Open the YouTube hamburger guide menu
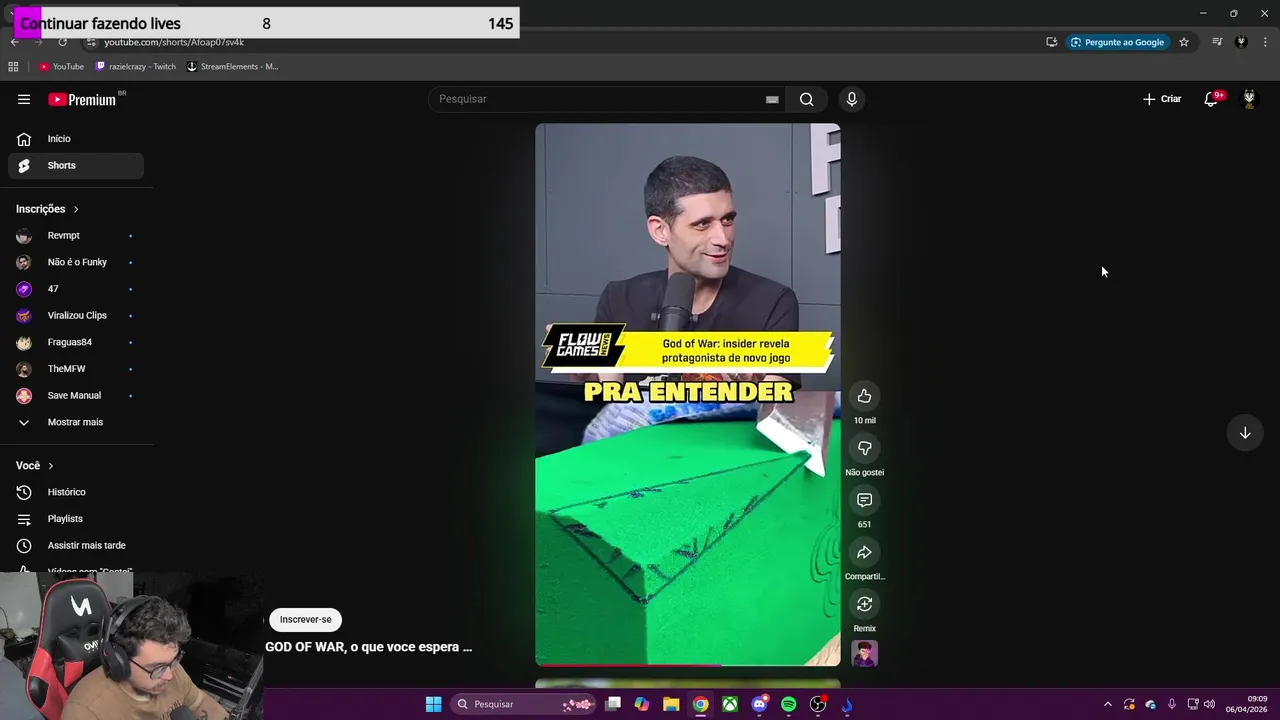The image size is (1280, 720). [x=24, y=99]
